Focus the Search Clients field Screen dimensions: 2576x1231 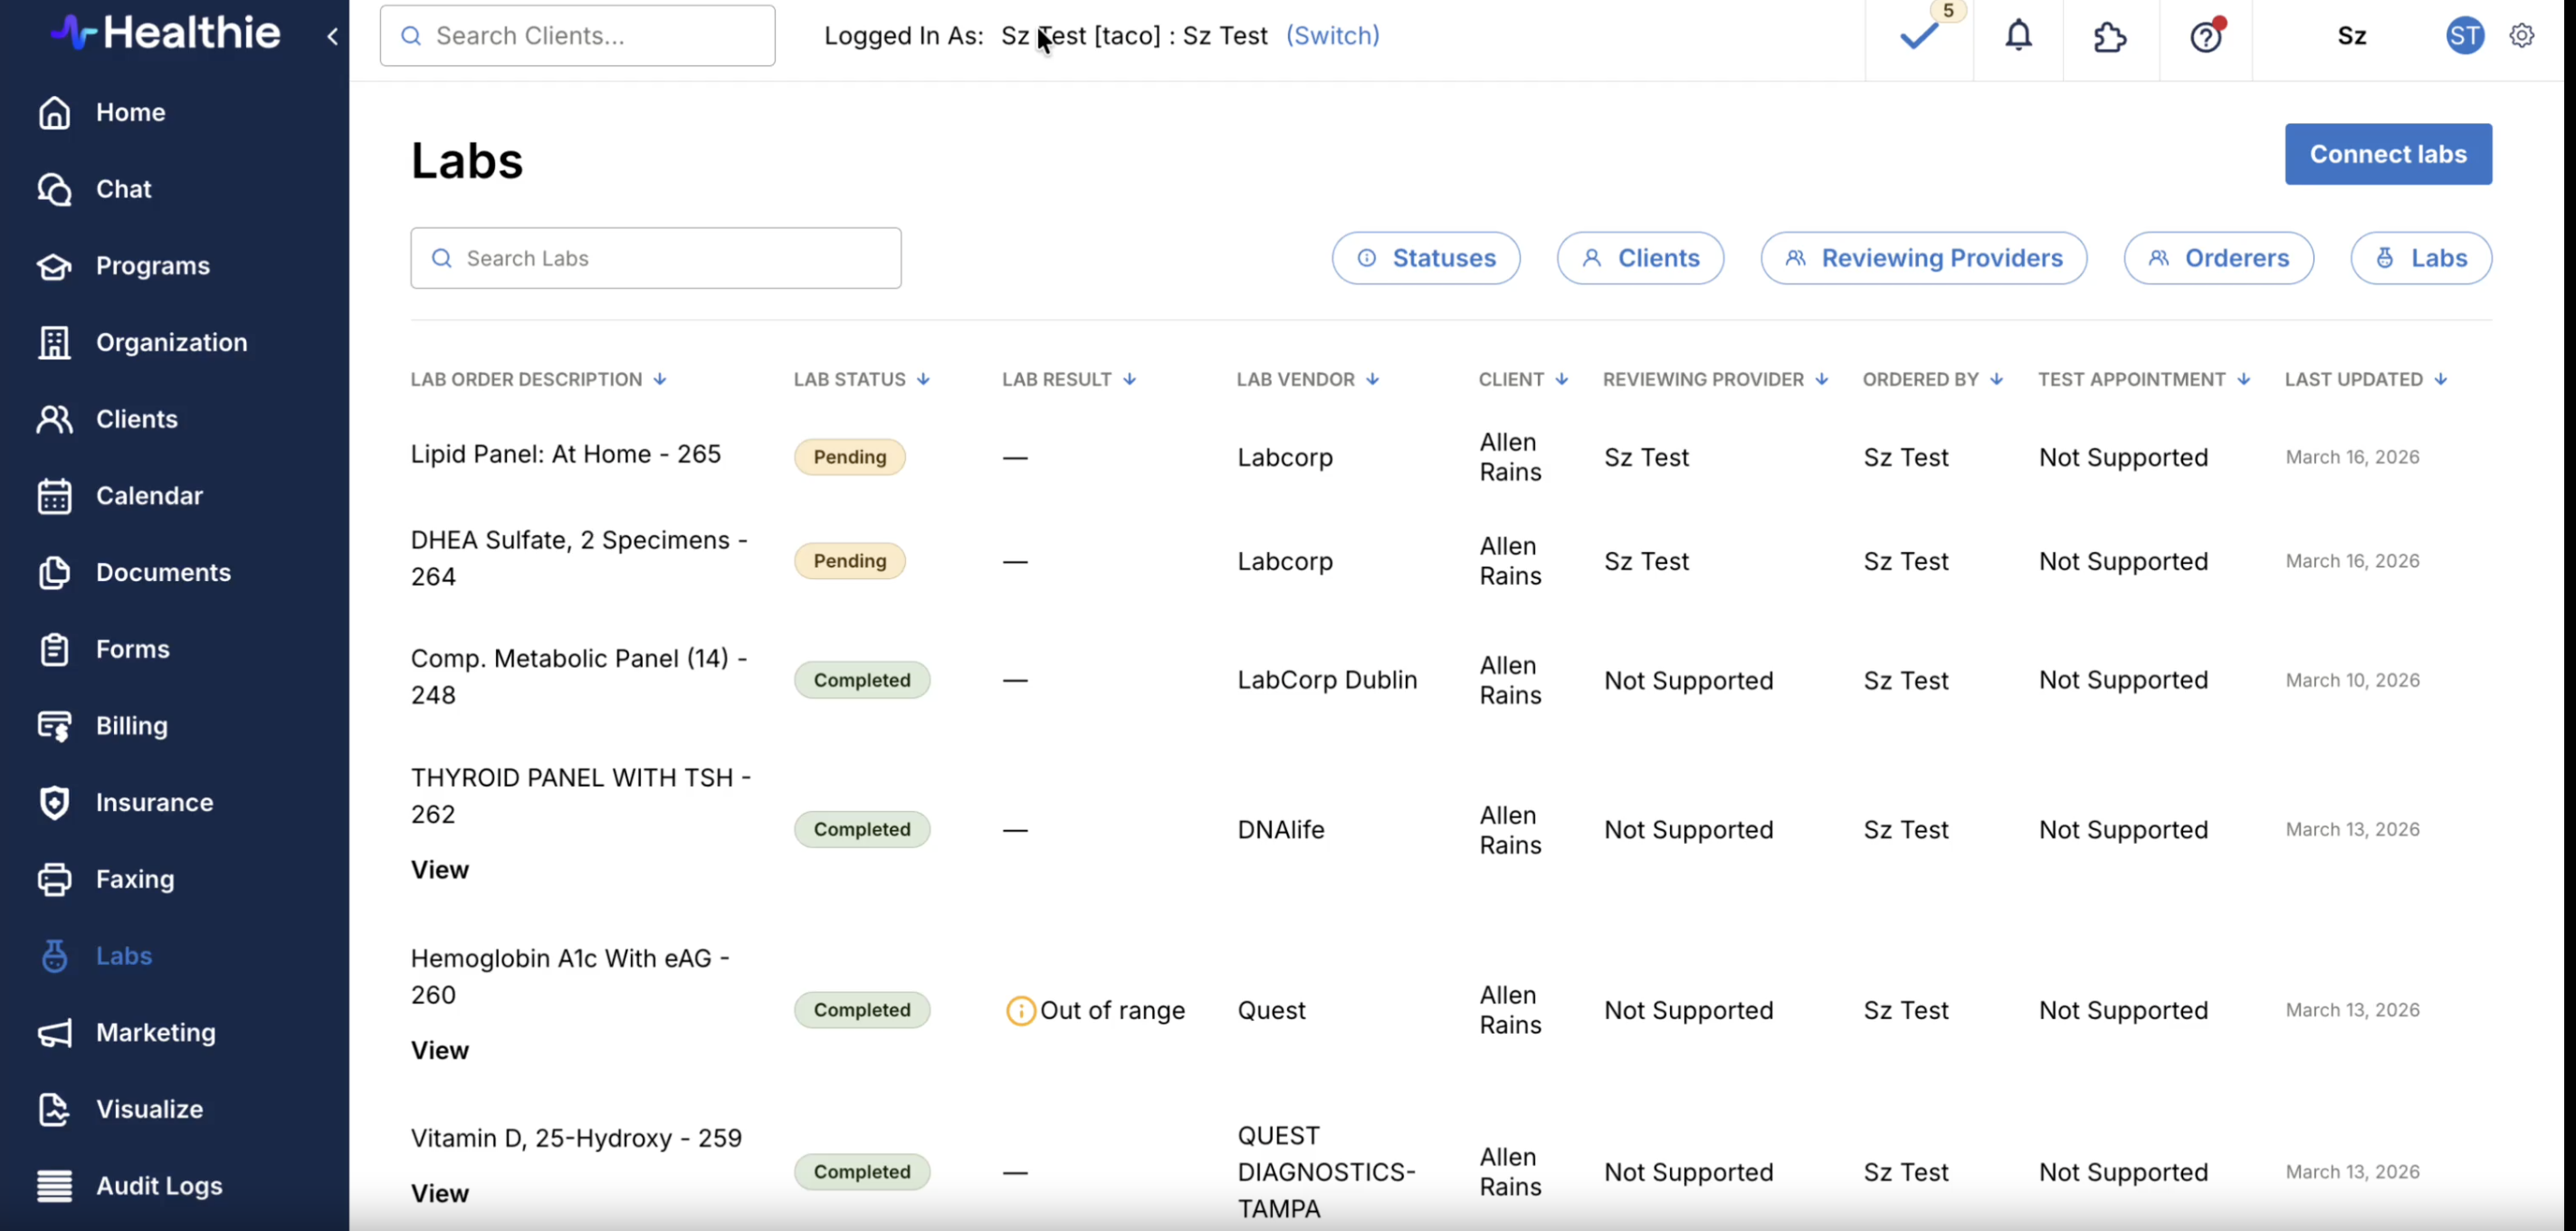coord(578,36)
